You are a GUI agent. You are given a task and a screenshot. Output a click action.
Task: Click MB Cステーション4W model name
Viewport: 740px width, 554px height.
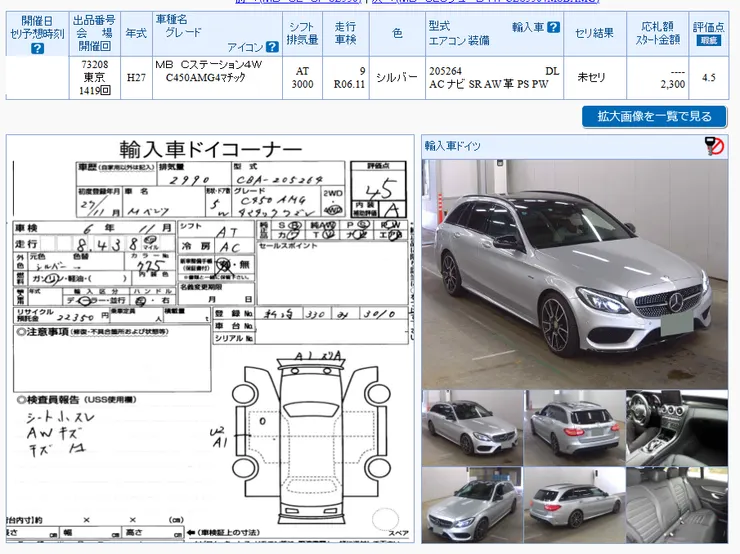pos(209,65)
